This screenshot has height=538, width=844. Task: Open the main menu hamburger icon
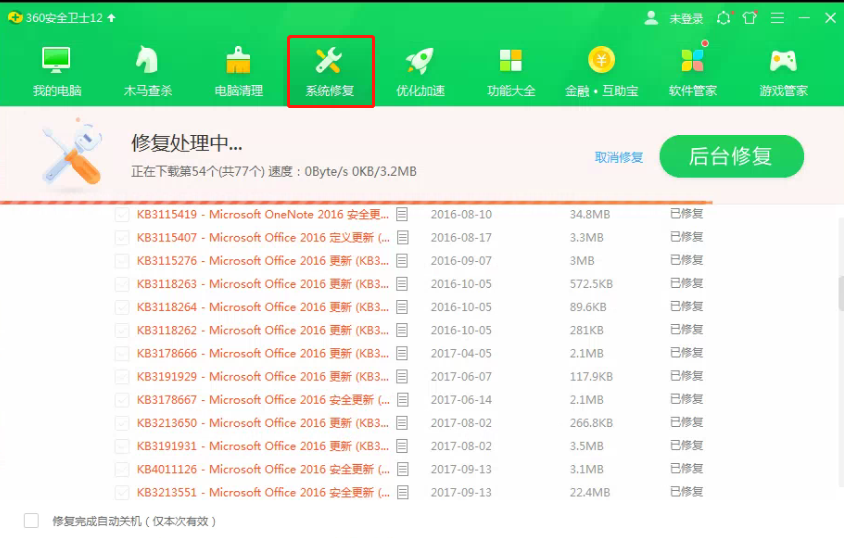click(x=777, y=18)
